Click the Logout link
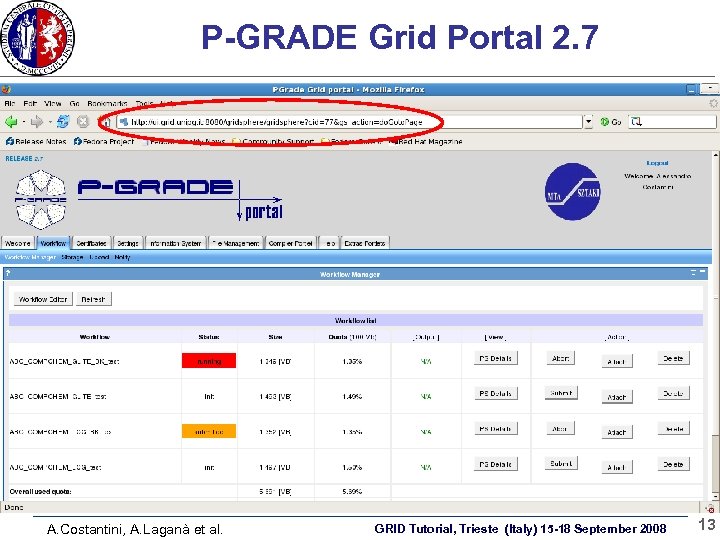Image resolution: width=720 pixels, height=540 pixels. tap(657, 163)
